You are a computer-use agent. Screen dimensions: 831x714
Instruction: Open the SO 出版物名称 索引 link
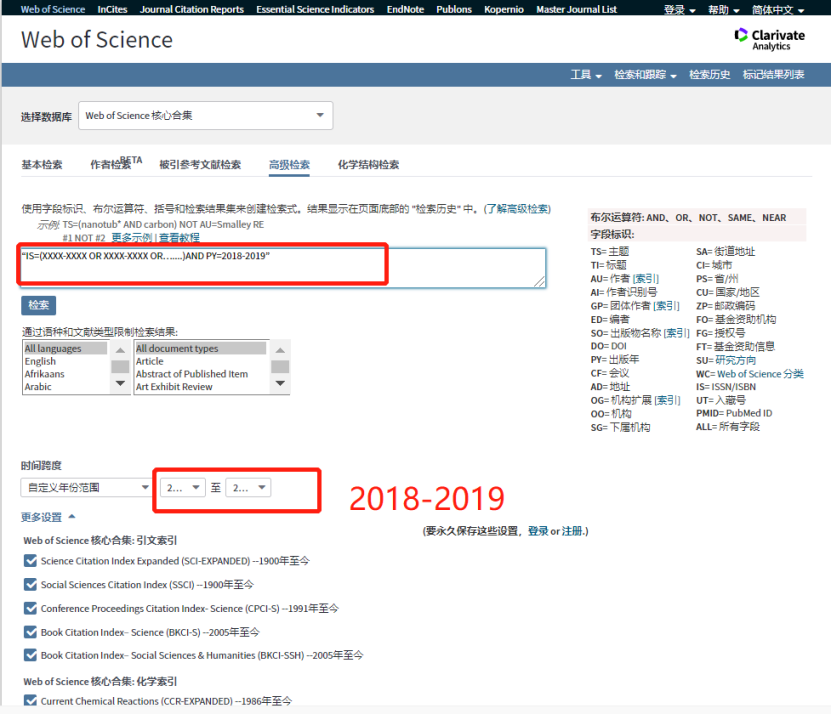pos(677,333)
